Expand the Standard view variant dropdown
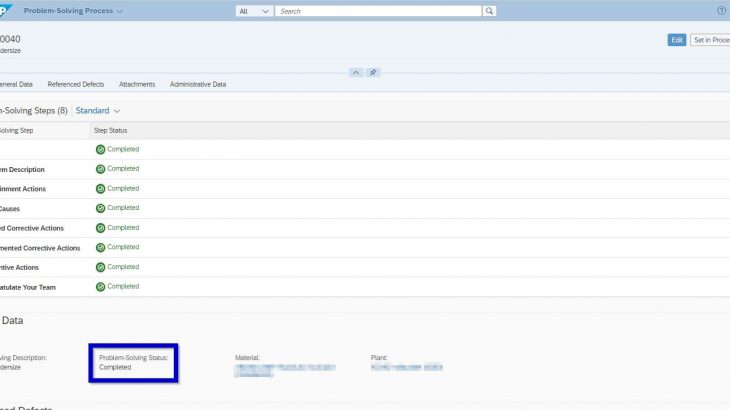730x410 pixels. coord(98,110)
